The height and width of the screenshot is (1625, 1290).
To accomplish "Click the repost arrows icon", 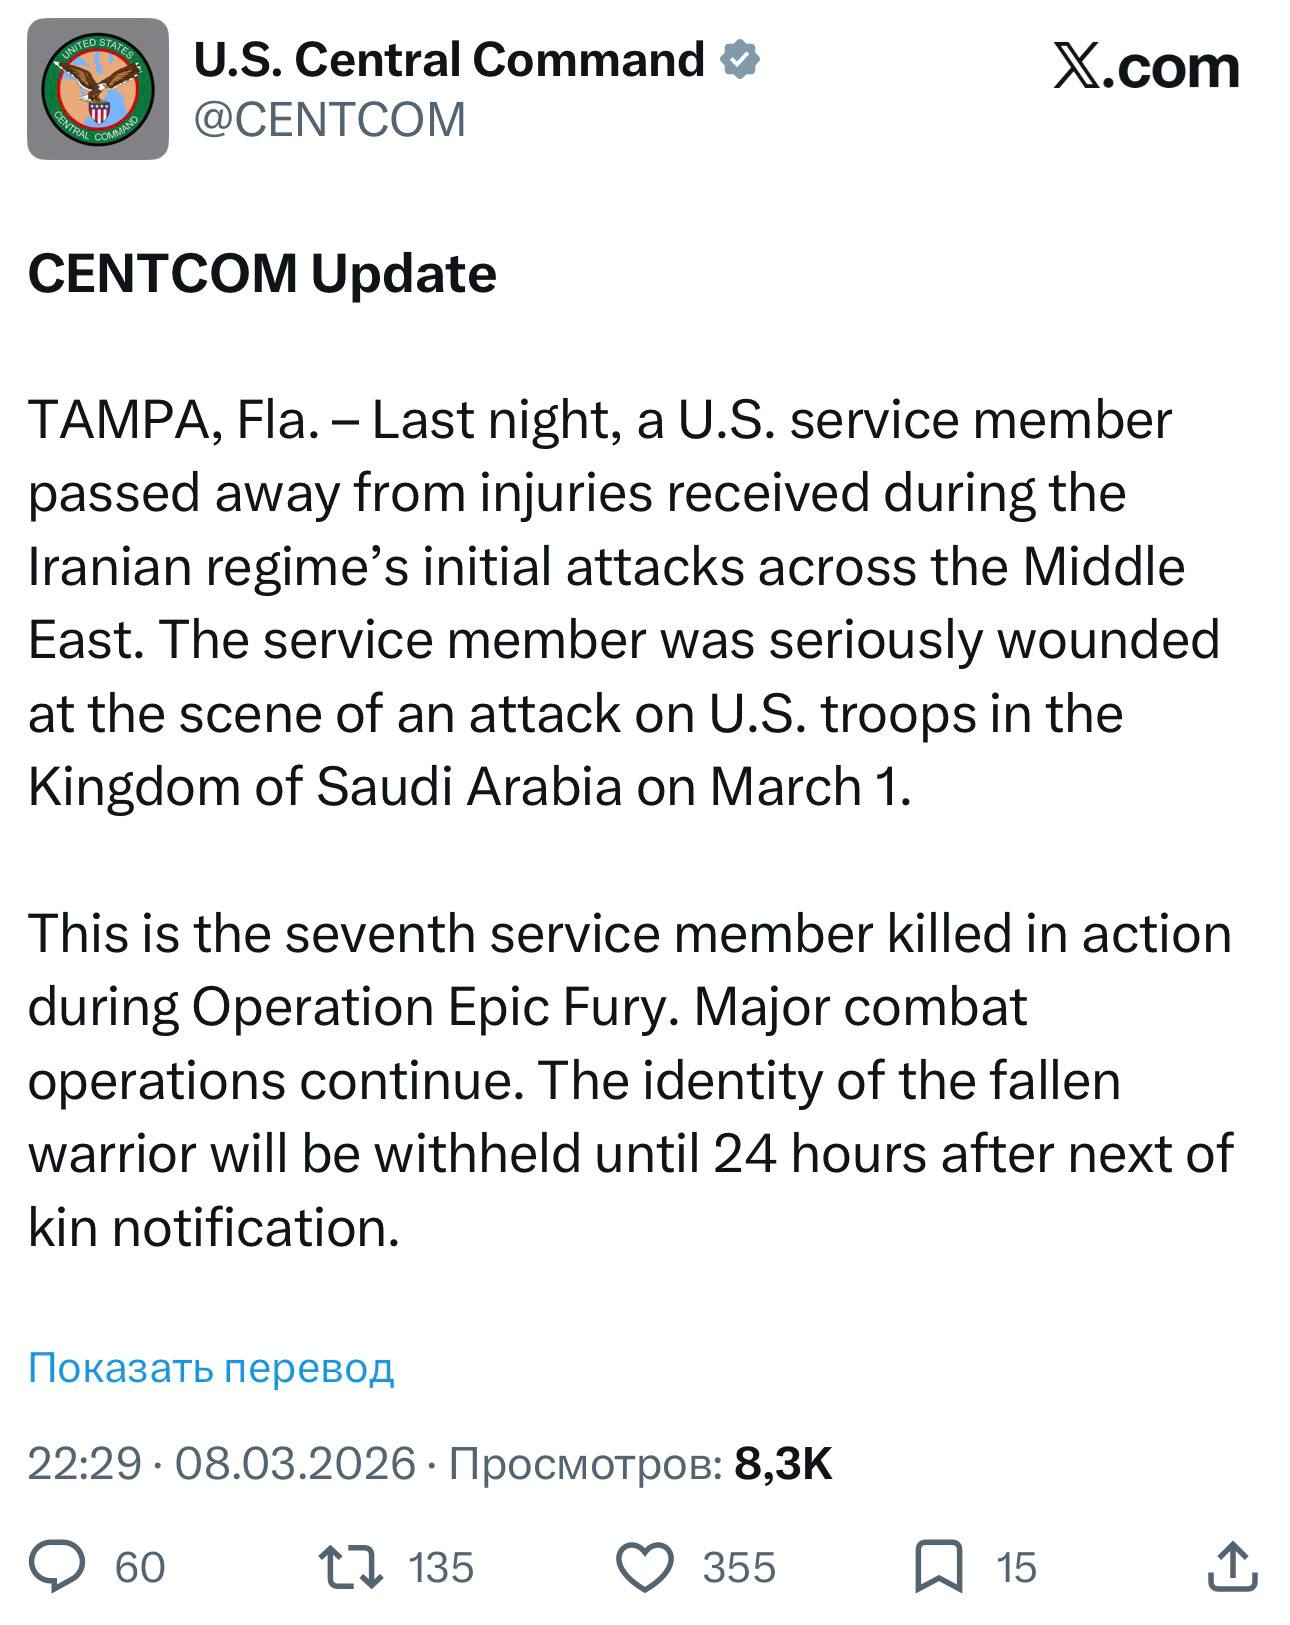I will pyautogui.click(x=349, y=1566).
